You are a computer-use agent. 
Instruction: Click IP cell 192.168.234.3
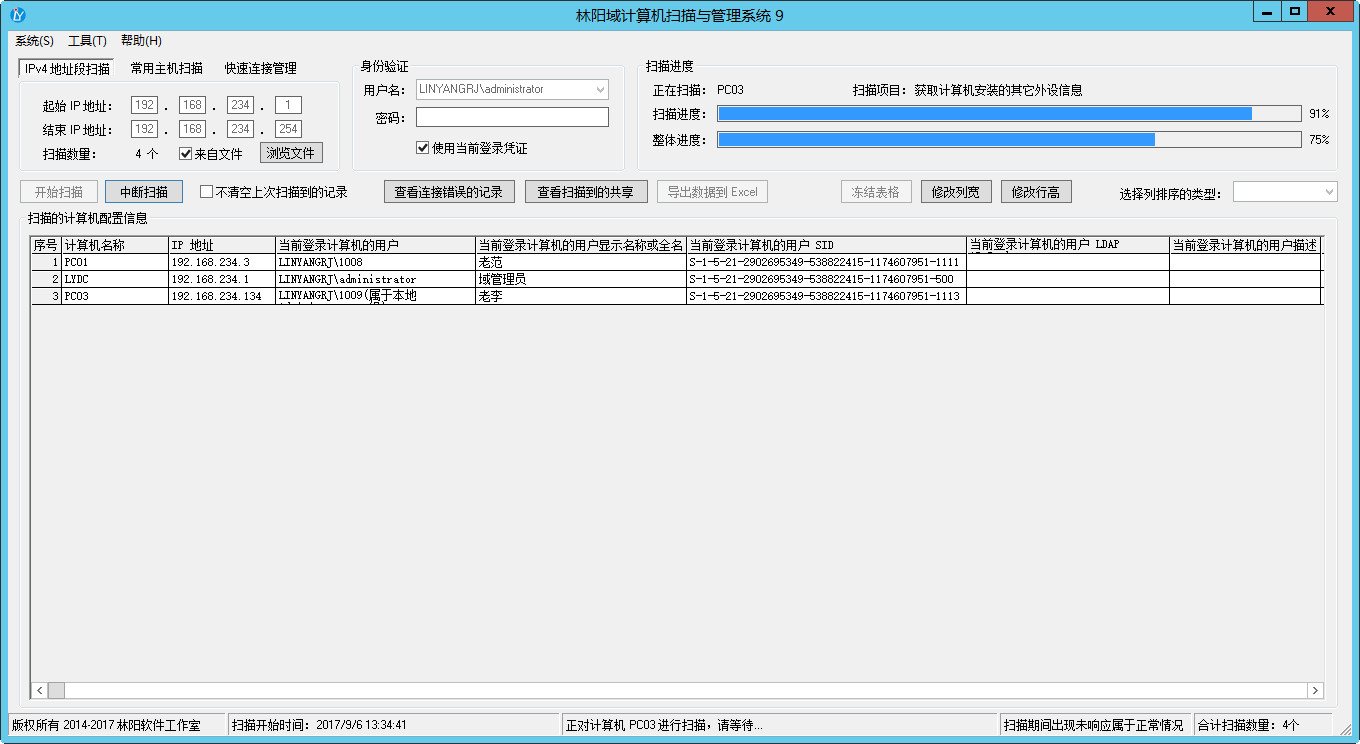[x=222, y=262]
